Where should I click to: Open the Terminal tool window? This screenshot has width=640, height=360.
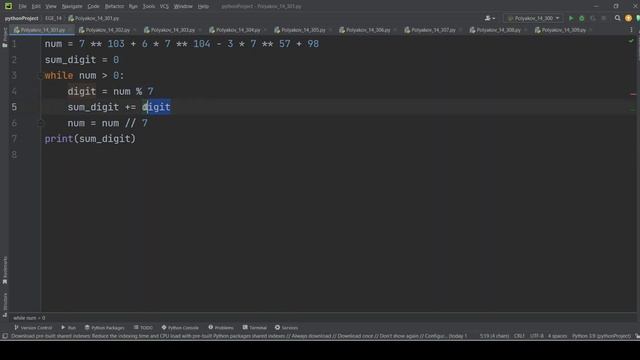click(255, 327)
